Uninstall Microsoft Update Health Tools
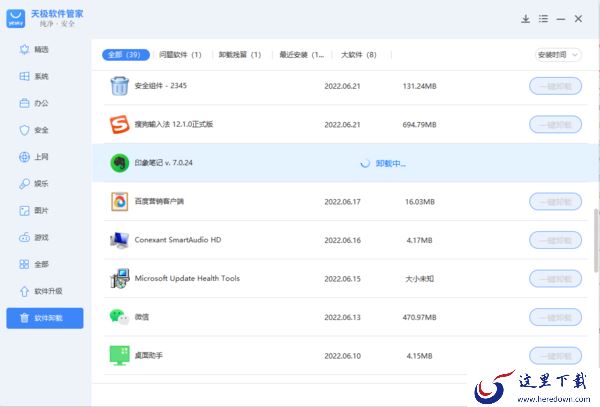 pyautogui.click(x=555, y=278)
